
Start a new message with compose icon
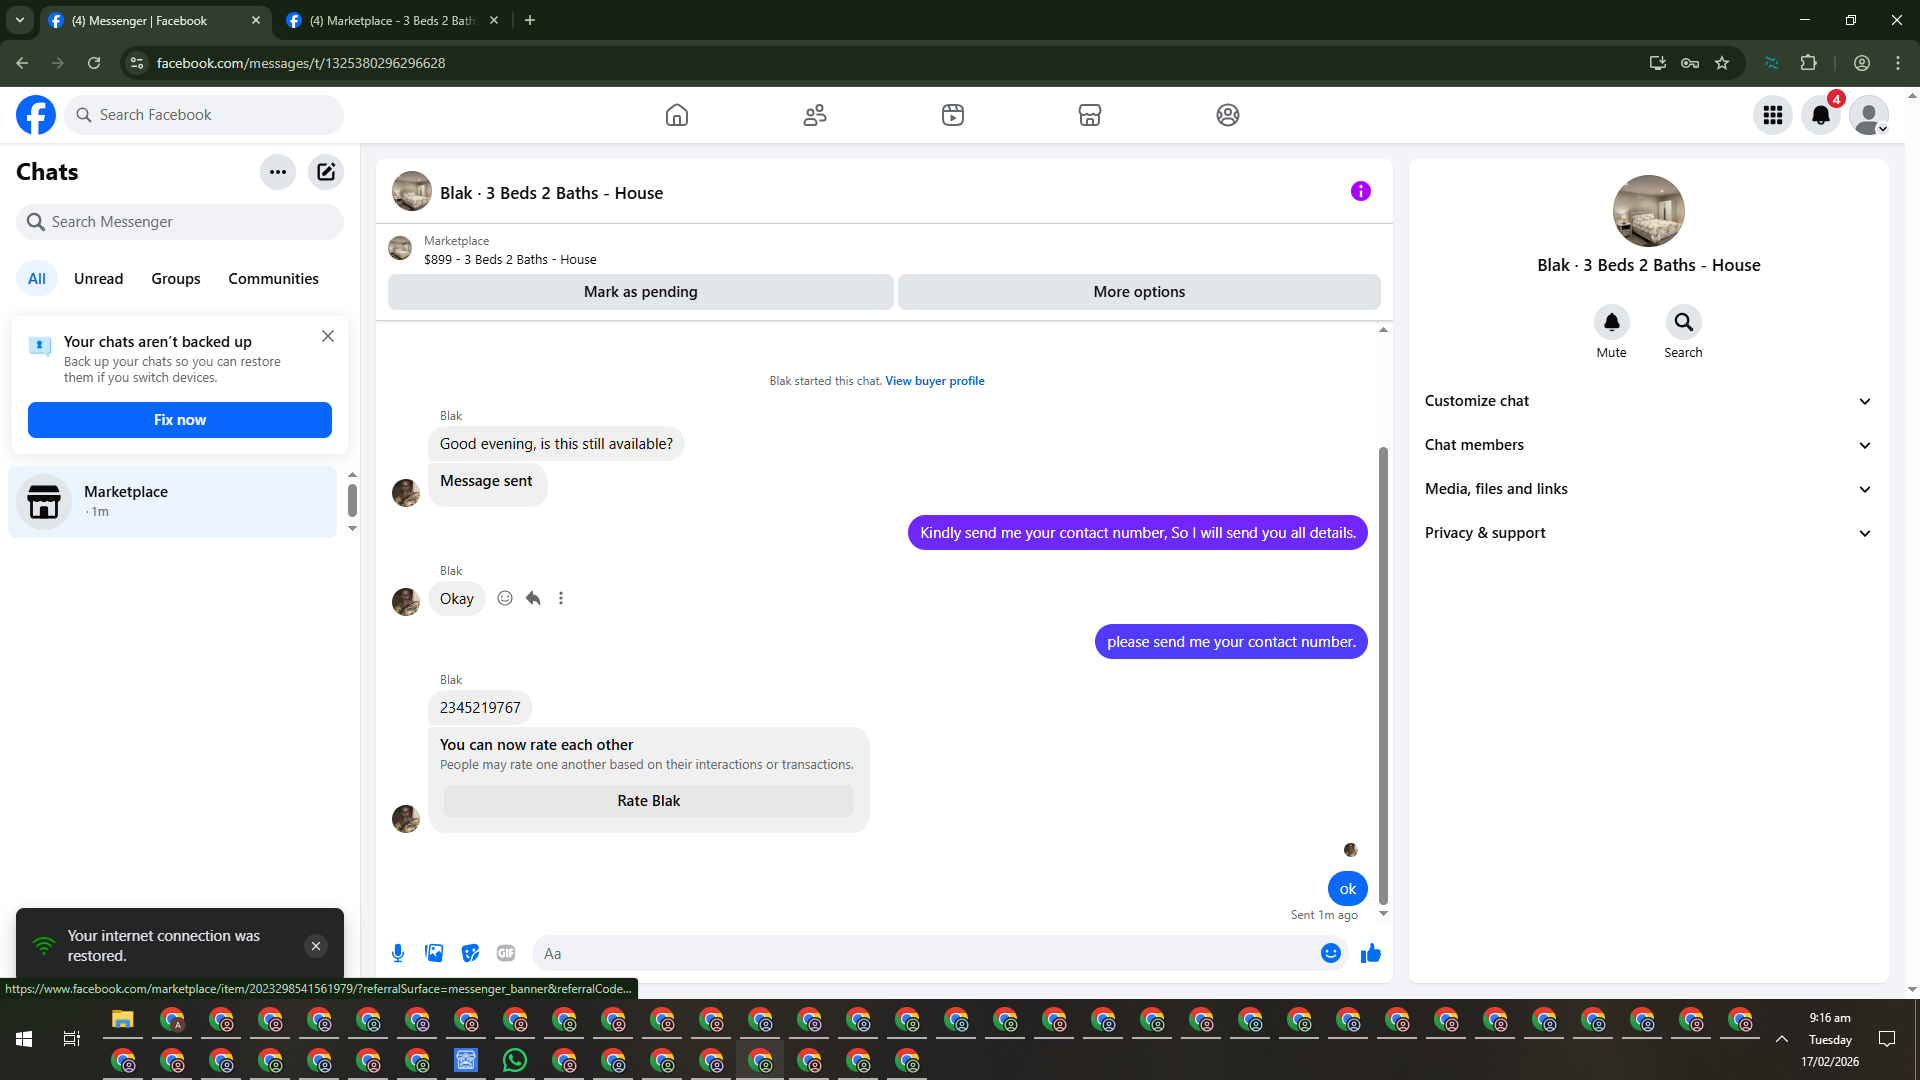click(x=326, y=172)
